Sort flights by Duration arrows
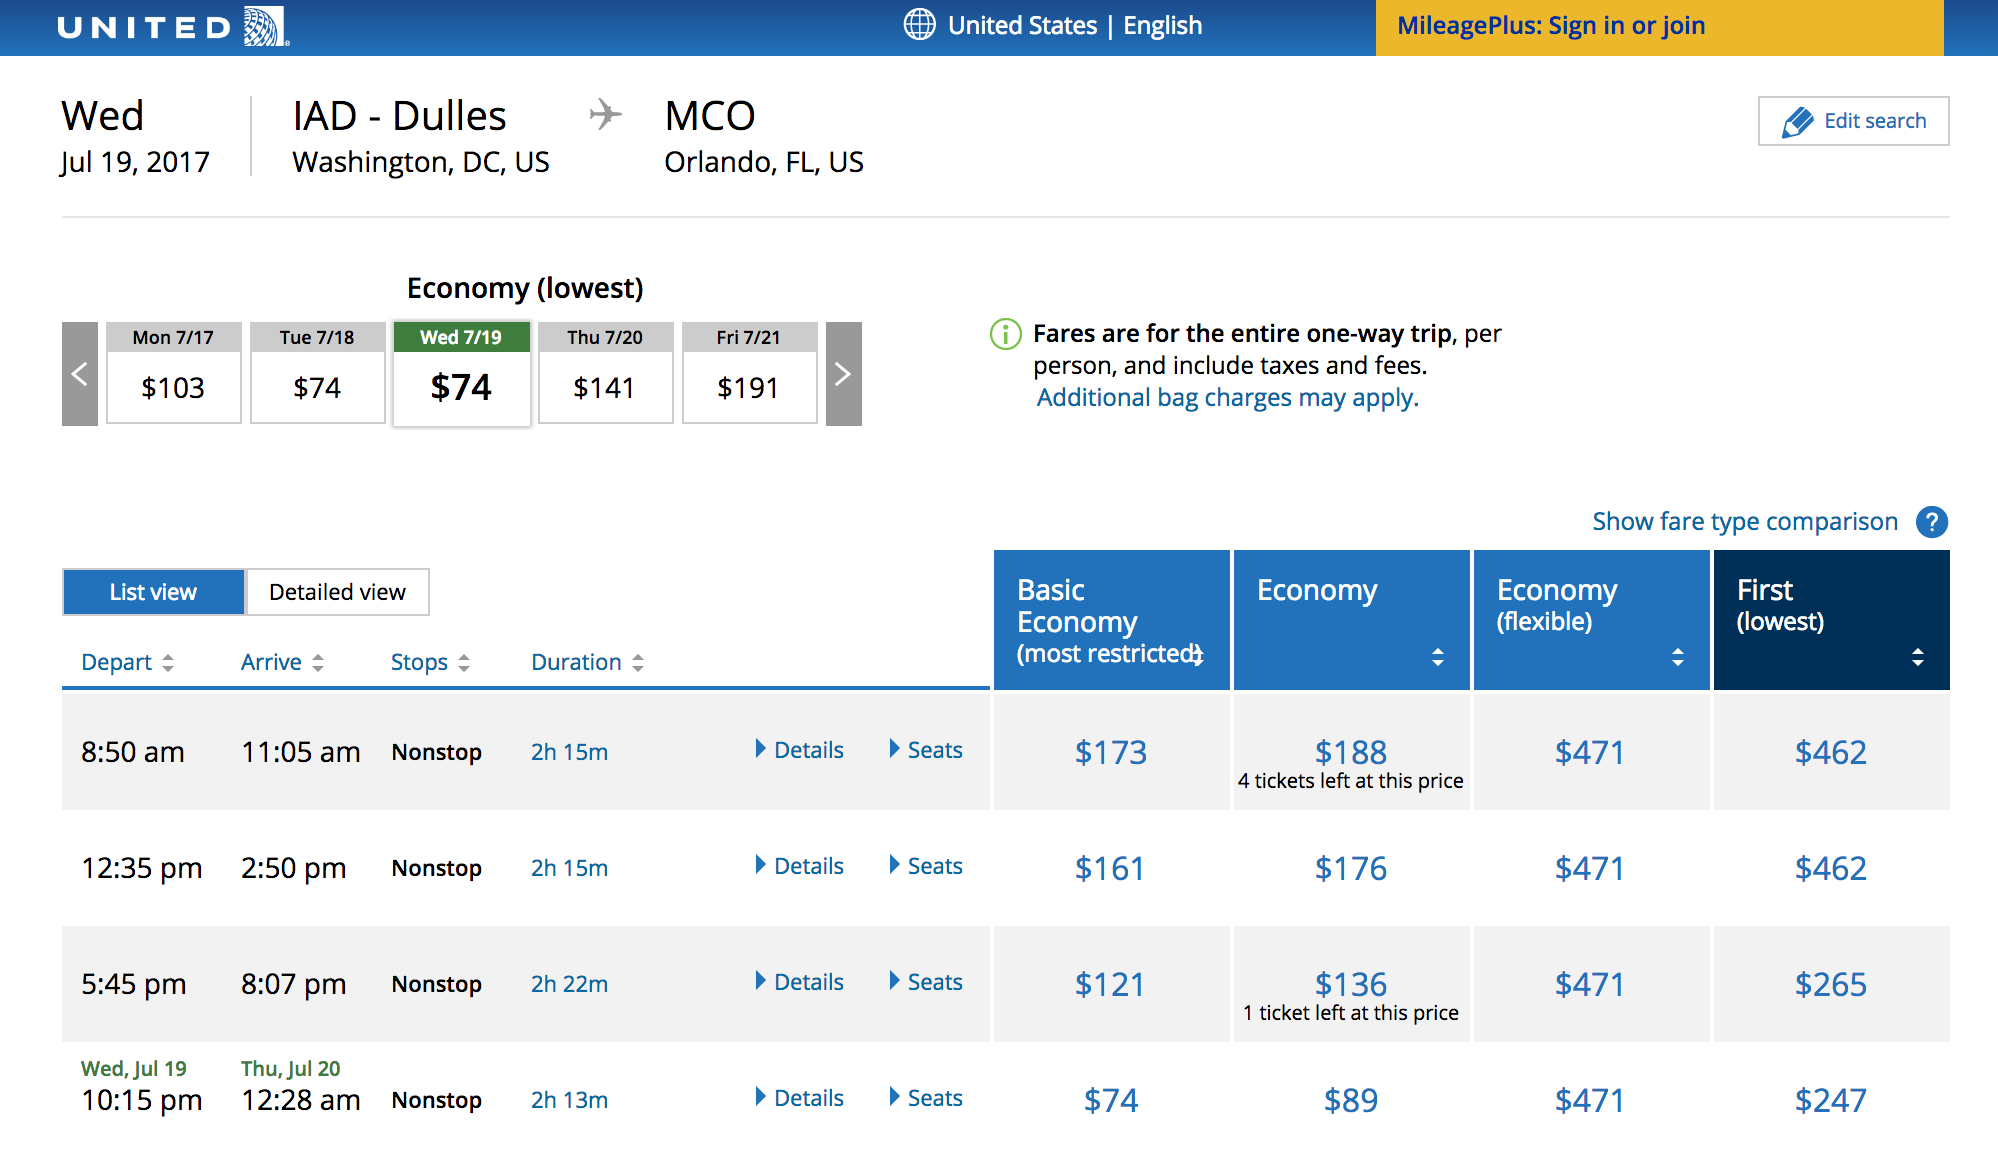The image size is (1998, 1152). (x=638, y=663)
